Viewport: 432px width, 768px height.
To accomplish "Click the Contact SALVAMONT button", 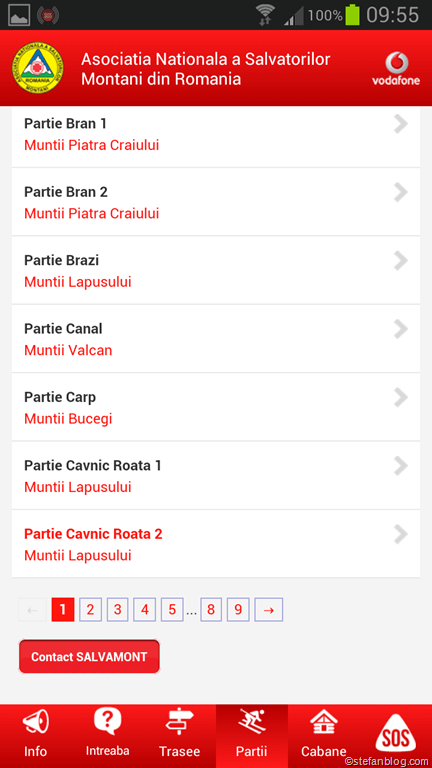I will click(x=89, y=656).
